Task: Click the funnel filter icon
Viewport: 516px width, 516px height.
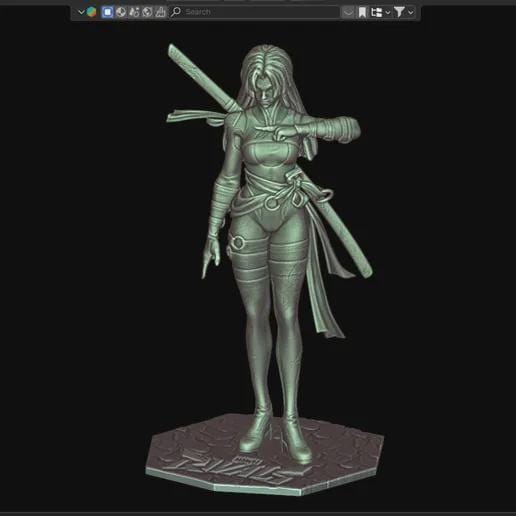Action: click(399, 12)
